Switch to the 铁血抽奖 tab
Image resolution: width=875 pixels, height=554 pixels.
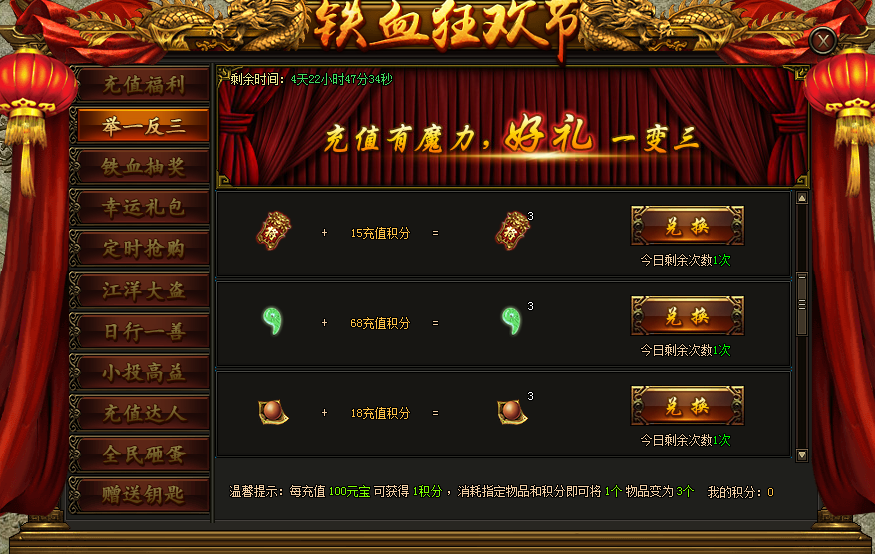[x=143, y=167]
